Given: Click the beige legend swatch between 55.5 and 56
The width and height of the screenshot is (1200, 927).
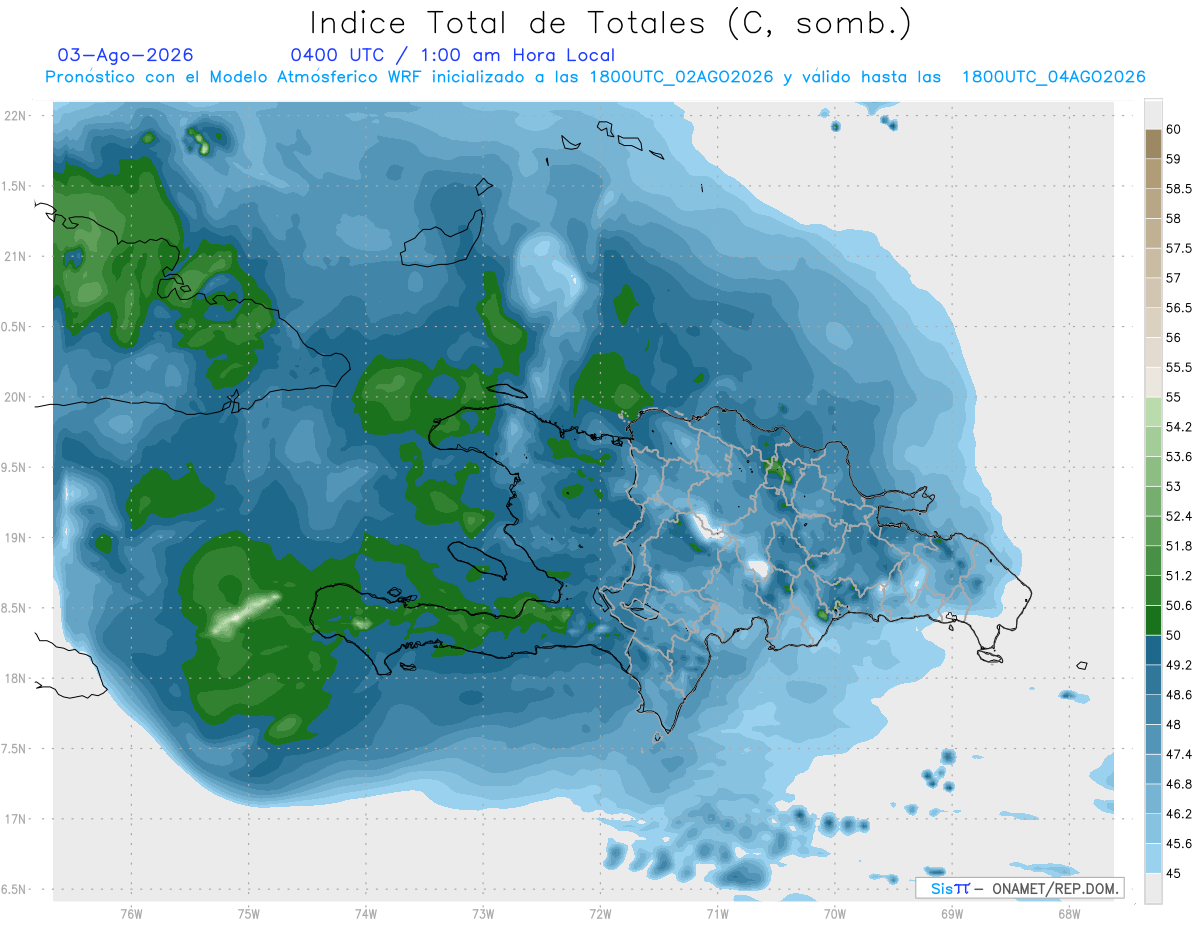Looking at the screenshot, I should coord(1153,353).
